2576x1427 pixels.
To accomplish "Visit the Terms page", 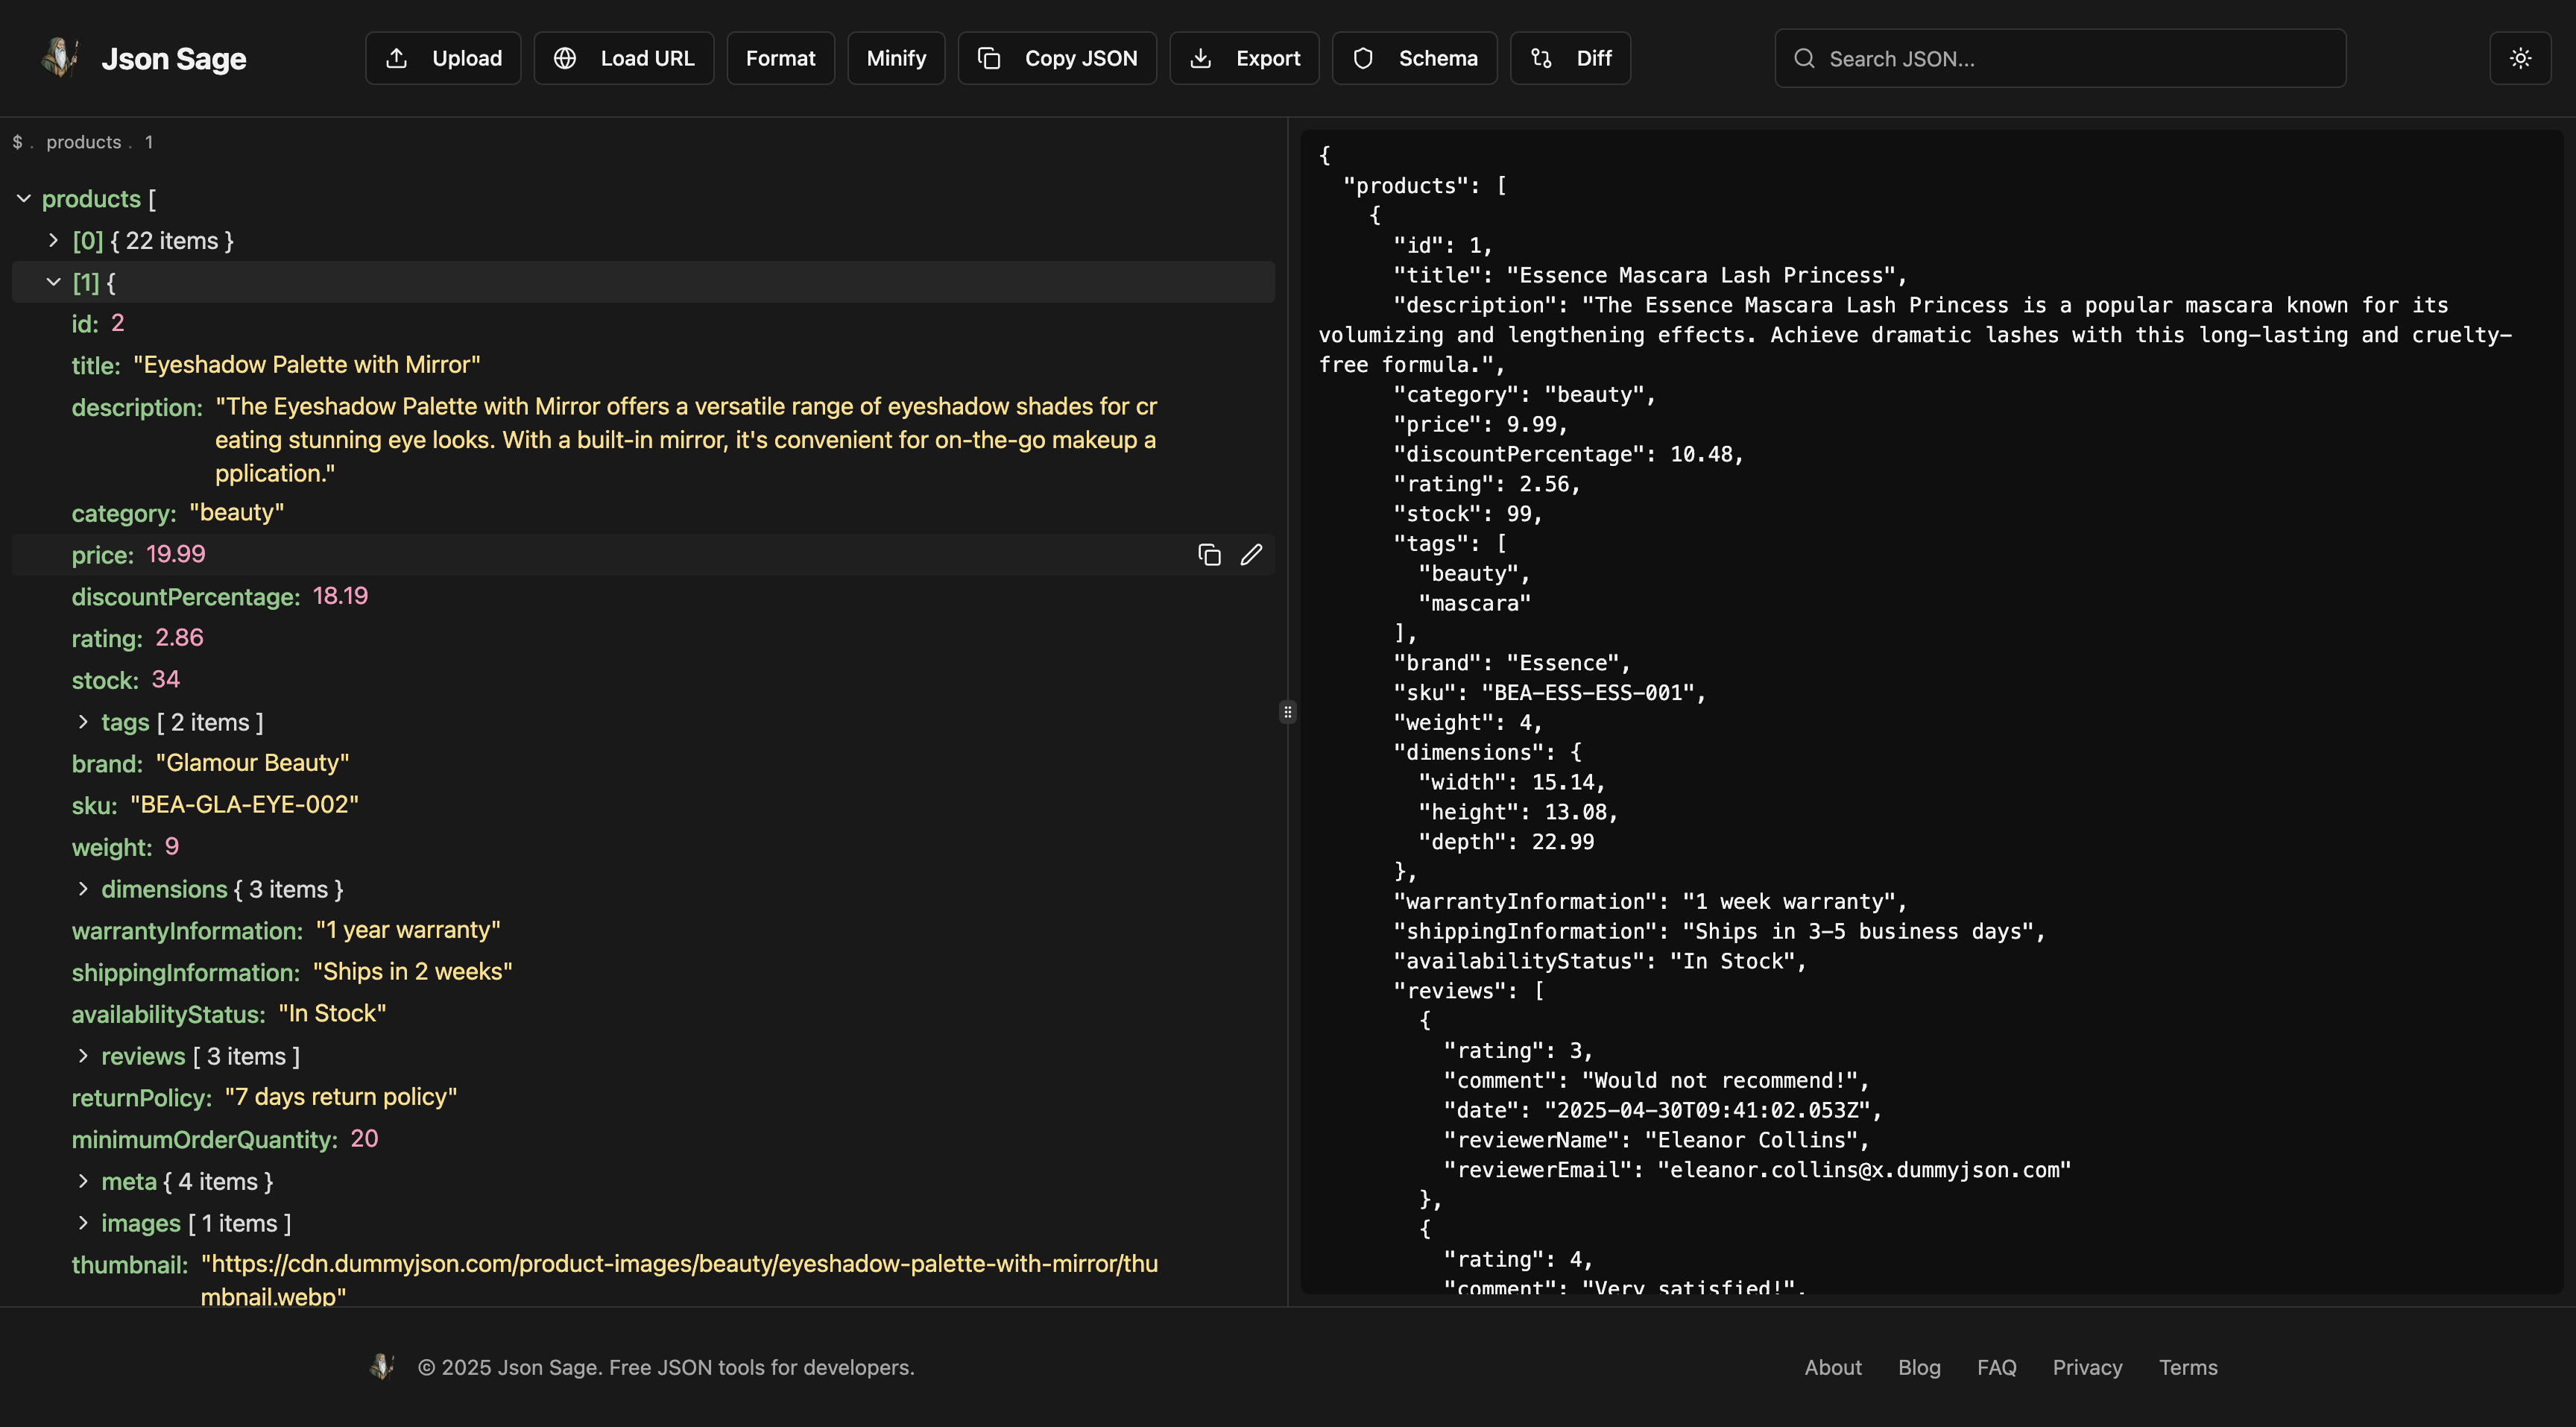I will (x=2188, y=1367).
